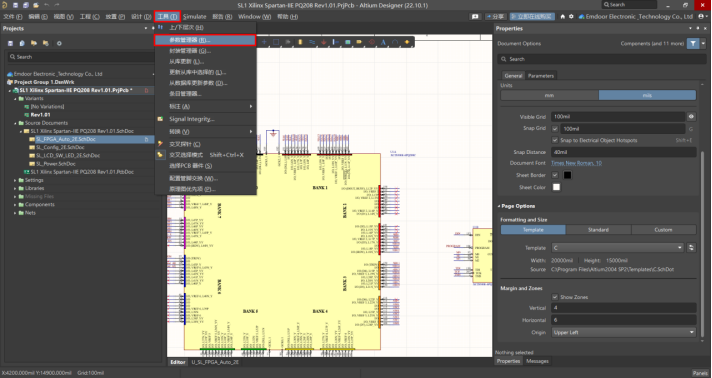Click the Times New Roman, 10 font link
Image resolution: width=712 pixels, height=378 pixels.
576,163
